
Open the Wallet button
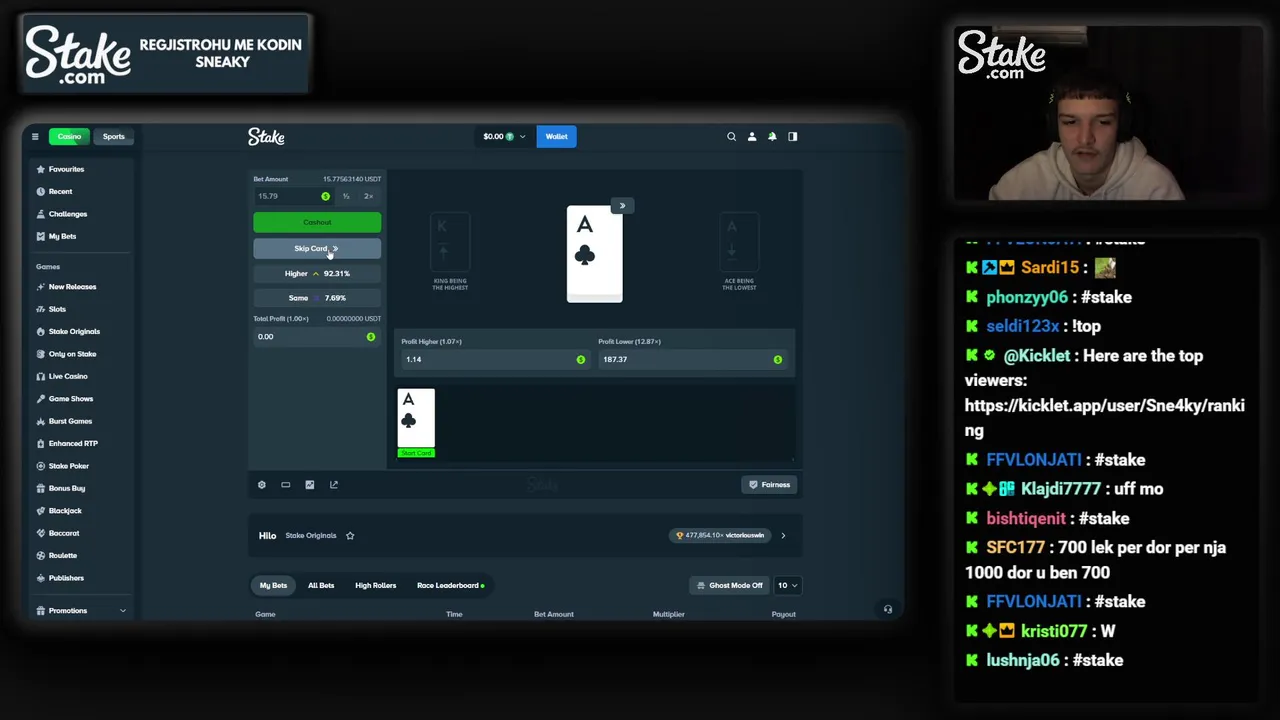556,136
